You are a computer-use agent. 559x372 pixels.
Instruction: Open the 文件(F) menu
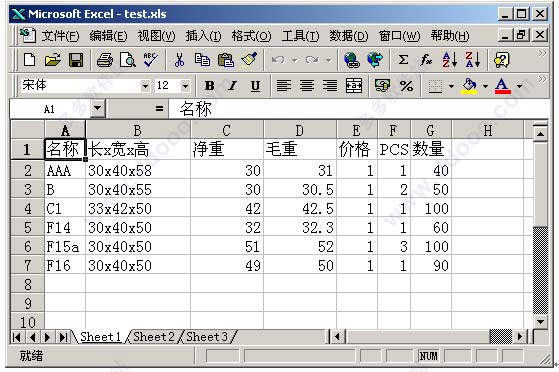(x=60, y=36)
